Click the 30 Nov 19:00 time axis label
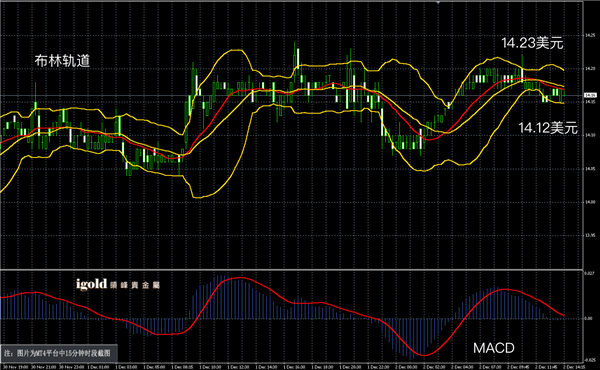Screen dimensions: 600x370 coord(14,367)
